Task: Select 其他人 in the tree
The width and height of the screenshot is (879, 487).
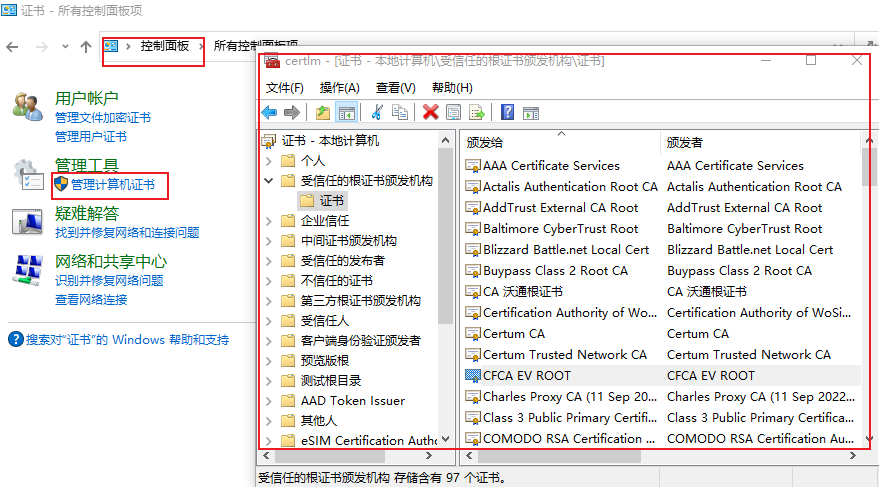Action: [318, 421]
